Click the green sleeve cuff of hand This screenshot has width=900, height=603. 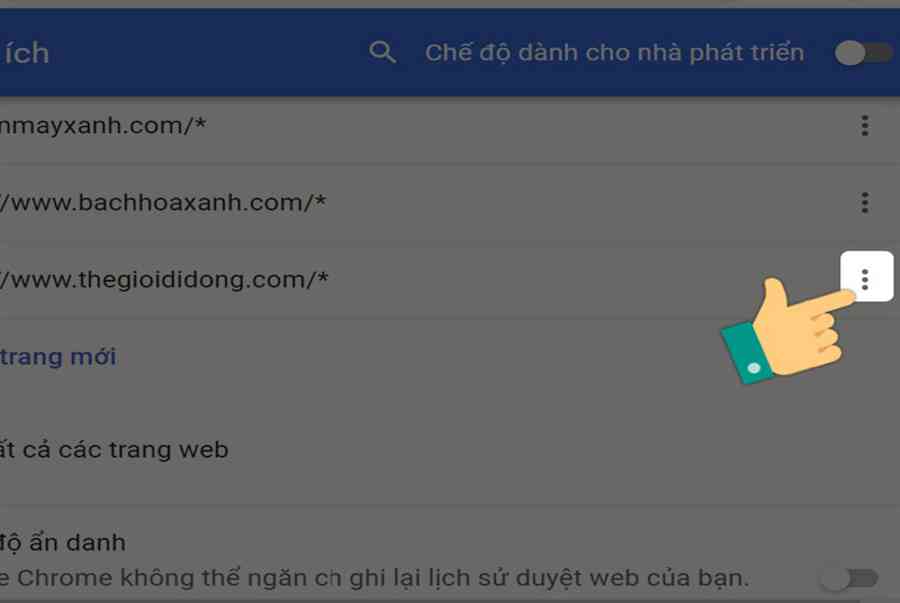pos(745,353)
